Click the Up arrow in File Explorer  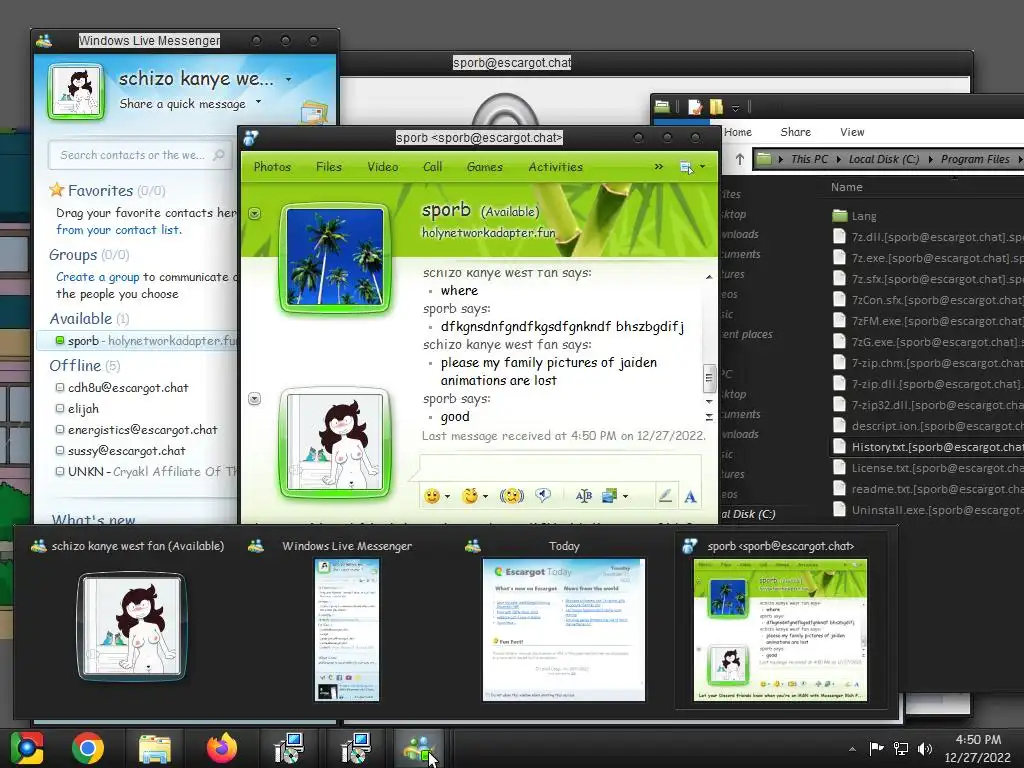[x=739, y=159]
